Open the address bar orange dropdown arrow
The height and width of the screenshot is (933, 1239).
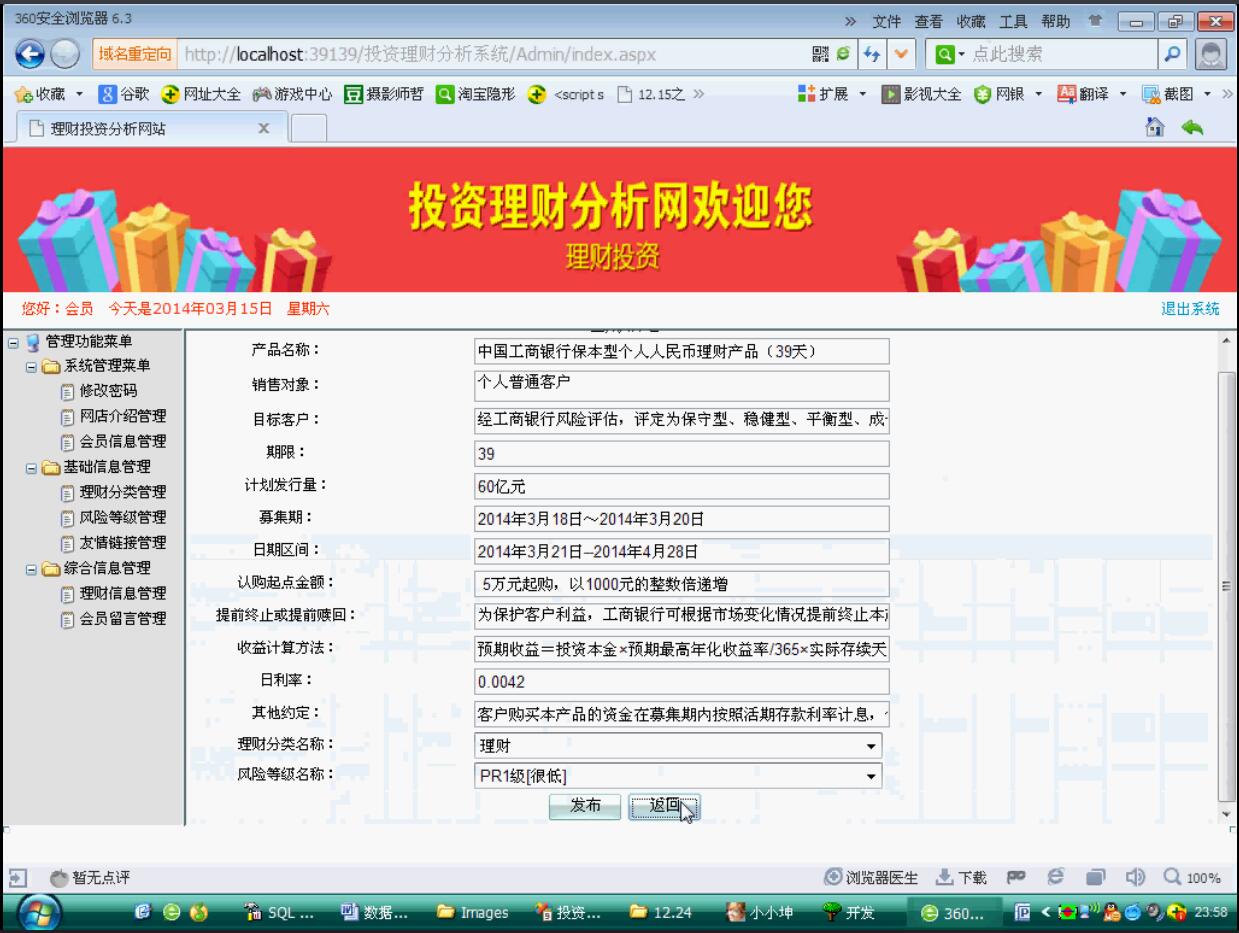(x=899, y=53)
